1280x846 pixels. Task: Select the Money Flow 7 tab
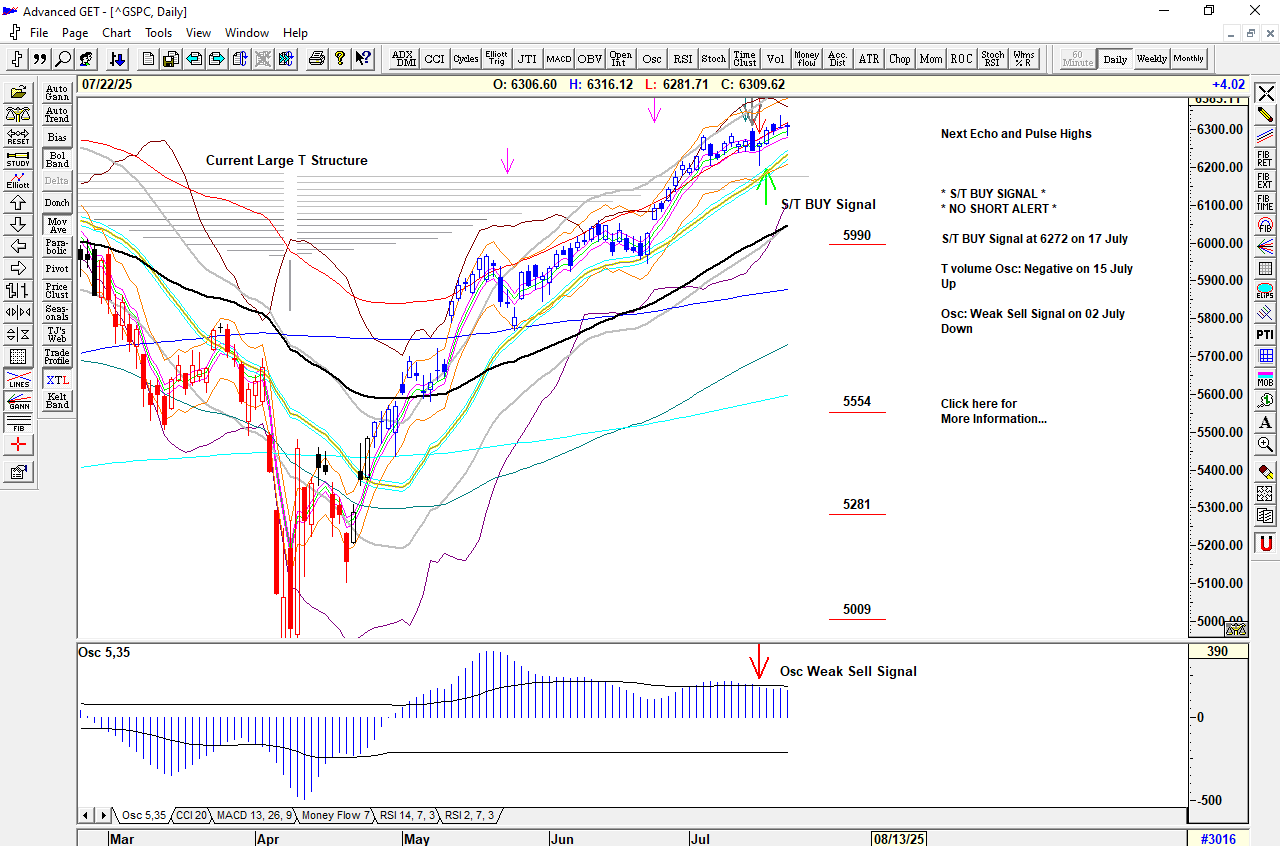pos(336,816)
